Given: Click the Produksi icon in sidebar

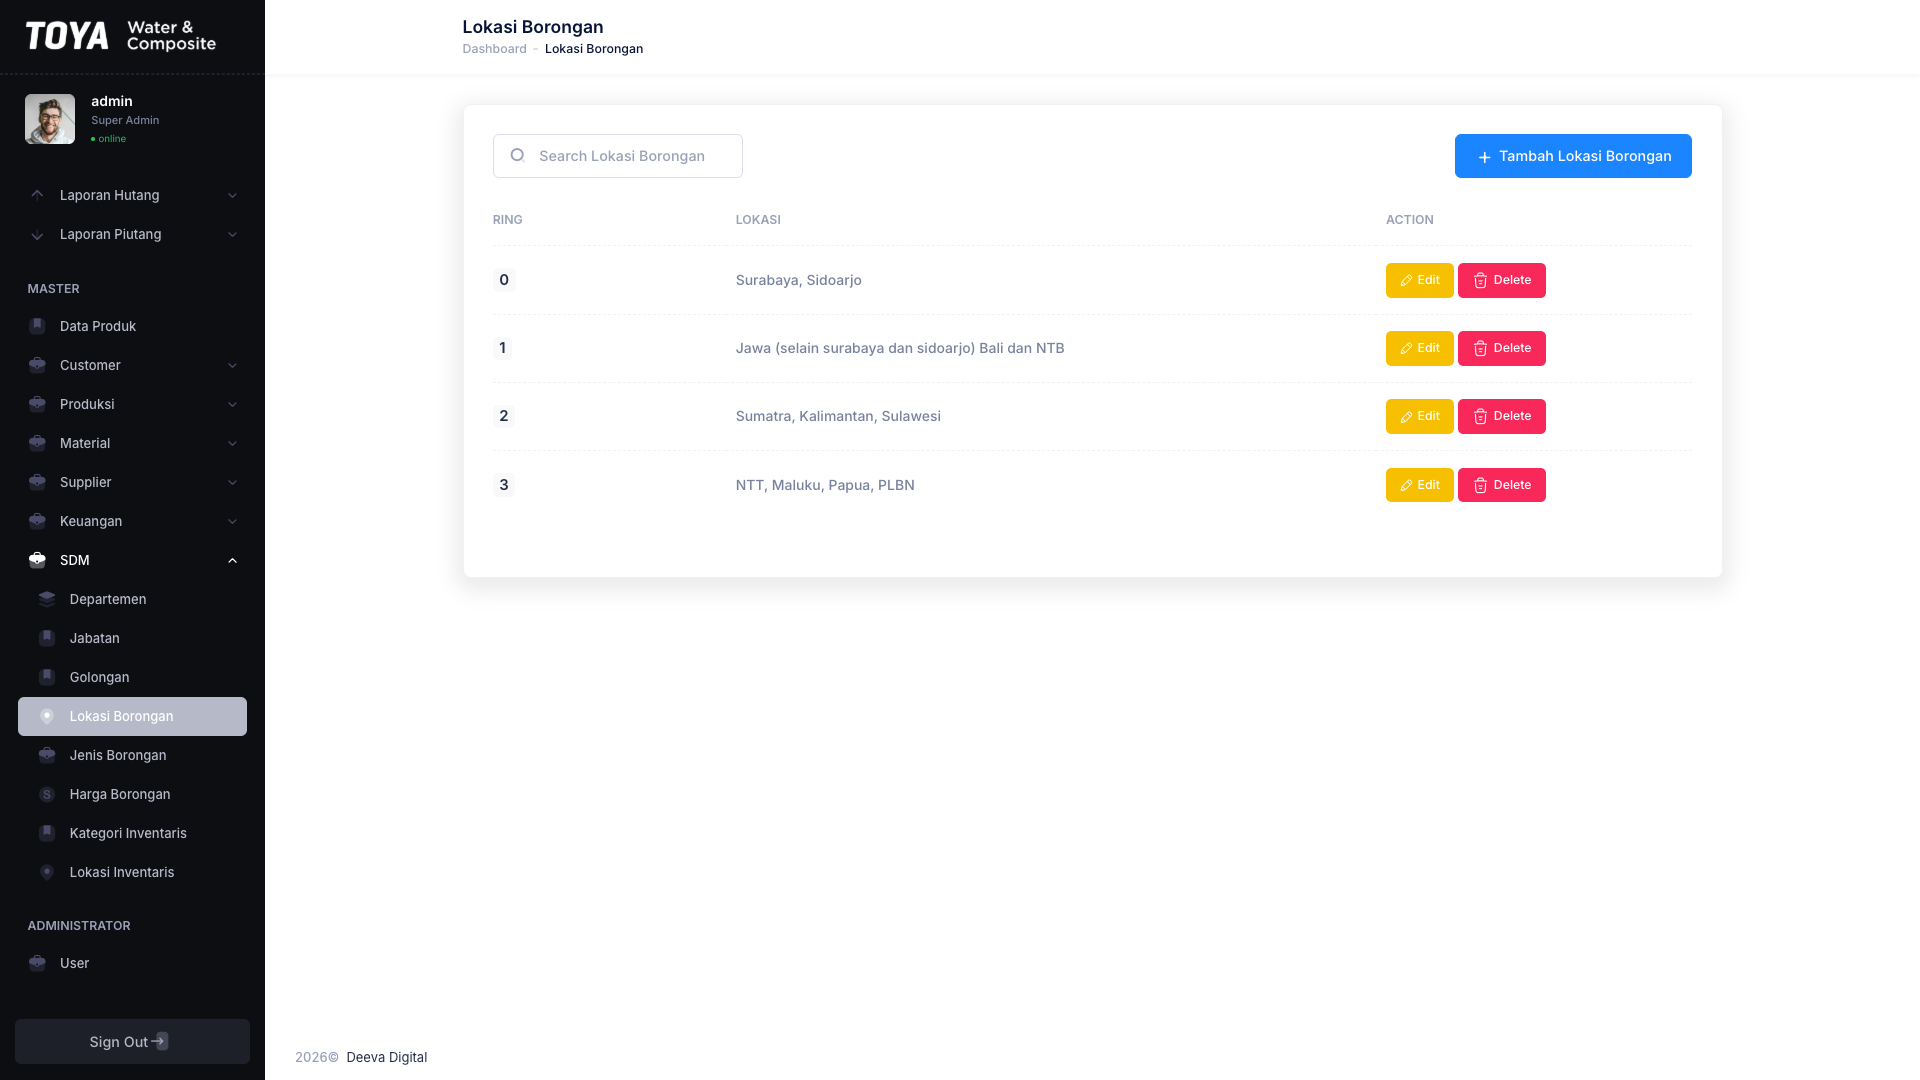Looking at the screenshot, I should [37, 404].
